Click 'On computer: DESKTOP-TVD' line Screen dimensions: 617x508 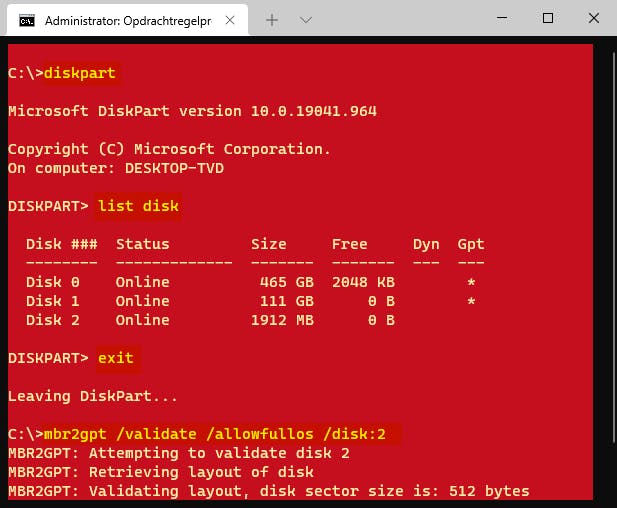116,168
